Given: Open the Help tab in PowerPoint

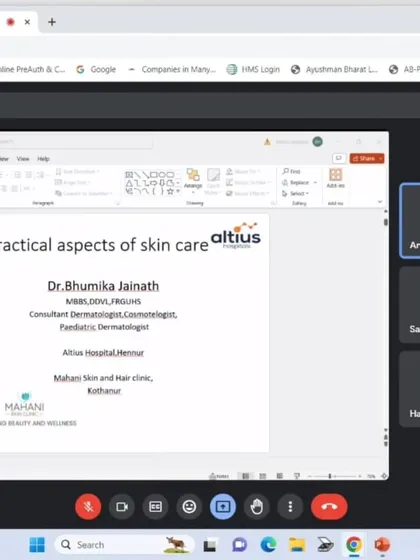Looking at the screenshot, I should [43, 159].
